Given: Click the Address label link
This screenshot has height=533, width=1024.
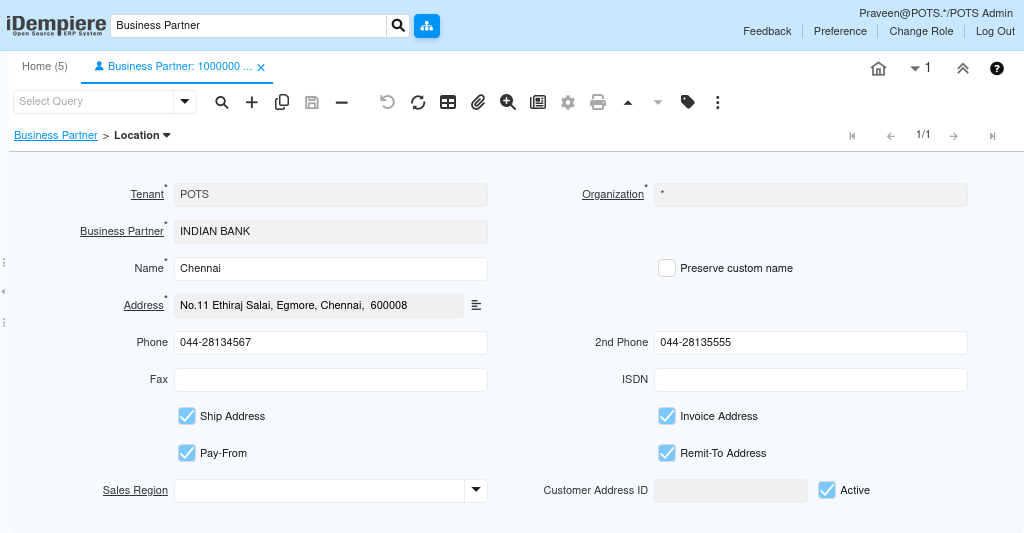Looking at the screenshot, I should (143, 305).
